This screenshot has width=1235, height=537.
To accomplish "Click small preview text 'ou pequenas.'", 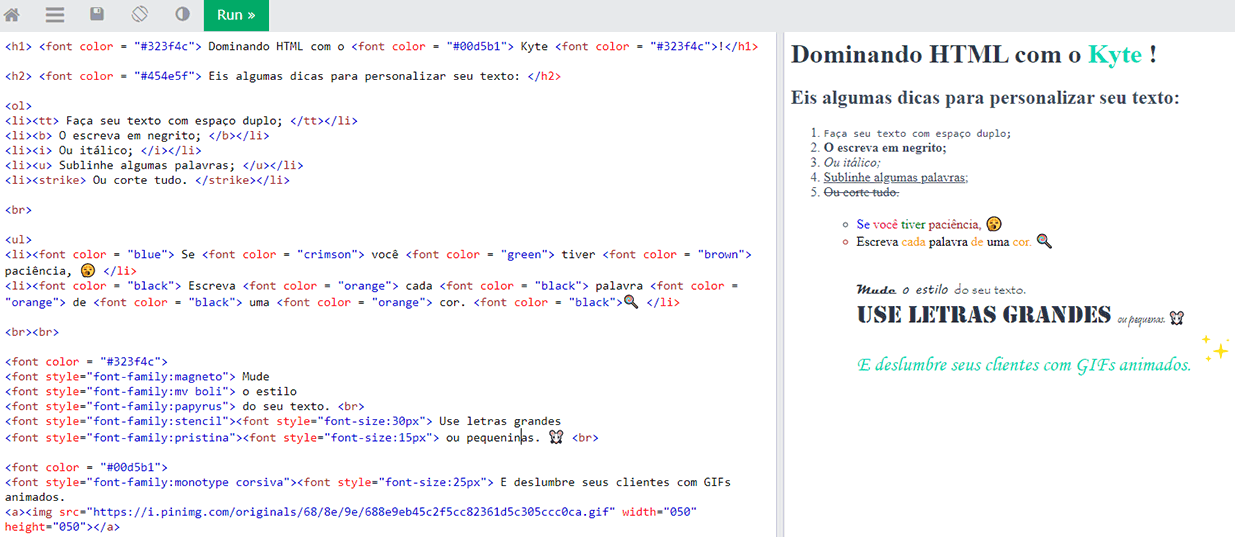I will pos(1142,319).
